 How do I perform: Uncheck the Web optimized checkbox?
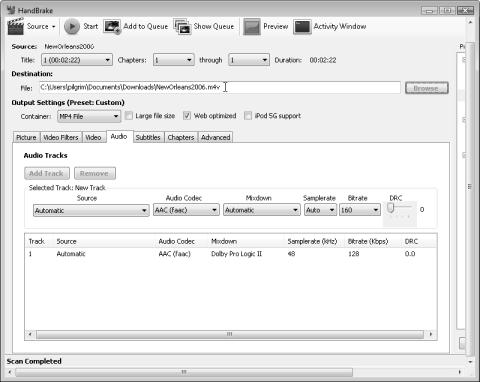(187, 116)
